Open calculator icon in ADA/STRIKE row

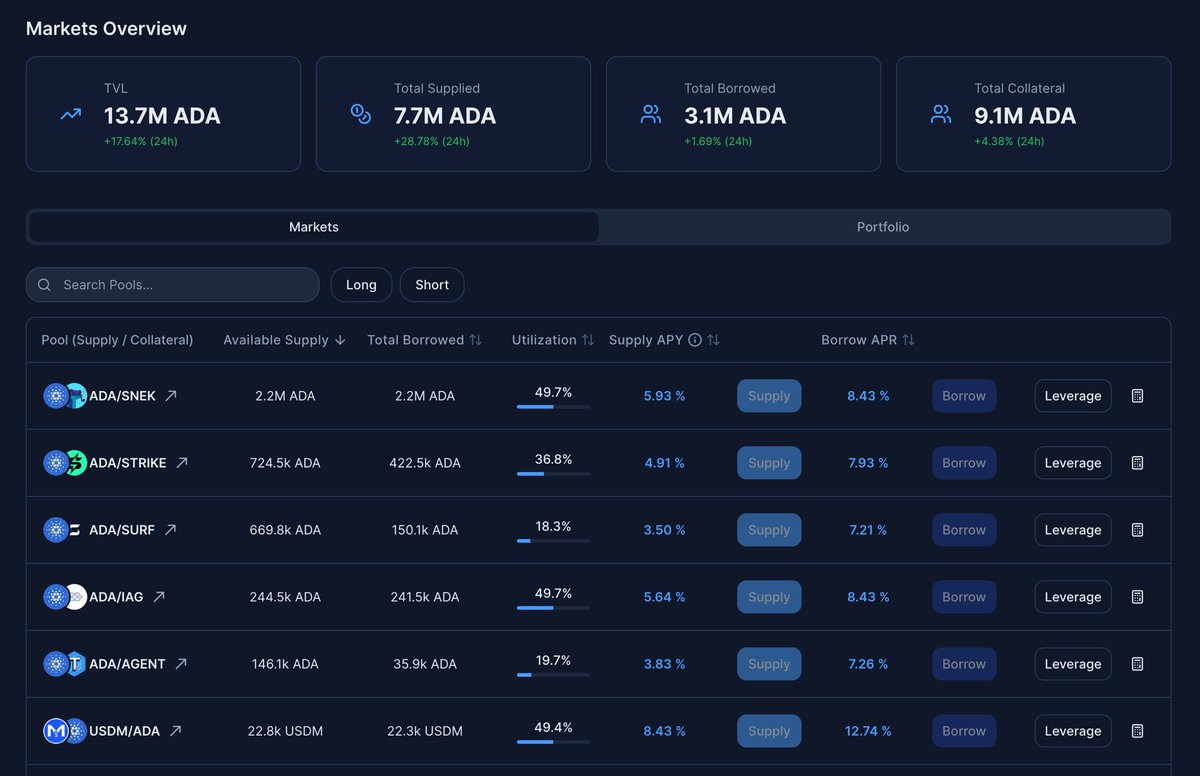[x=1137, y=463]
